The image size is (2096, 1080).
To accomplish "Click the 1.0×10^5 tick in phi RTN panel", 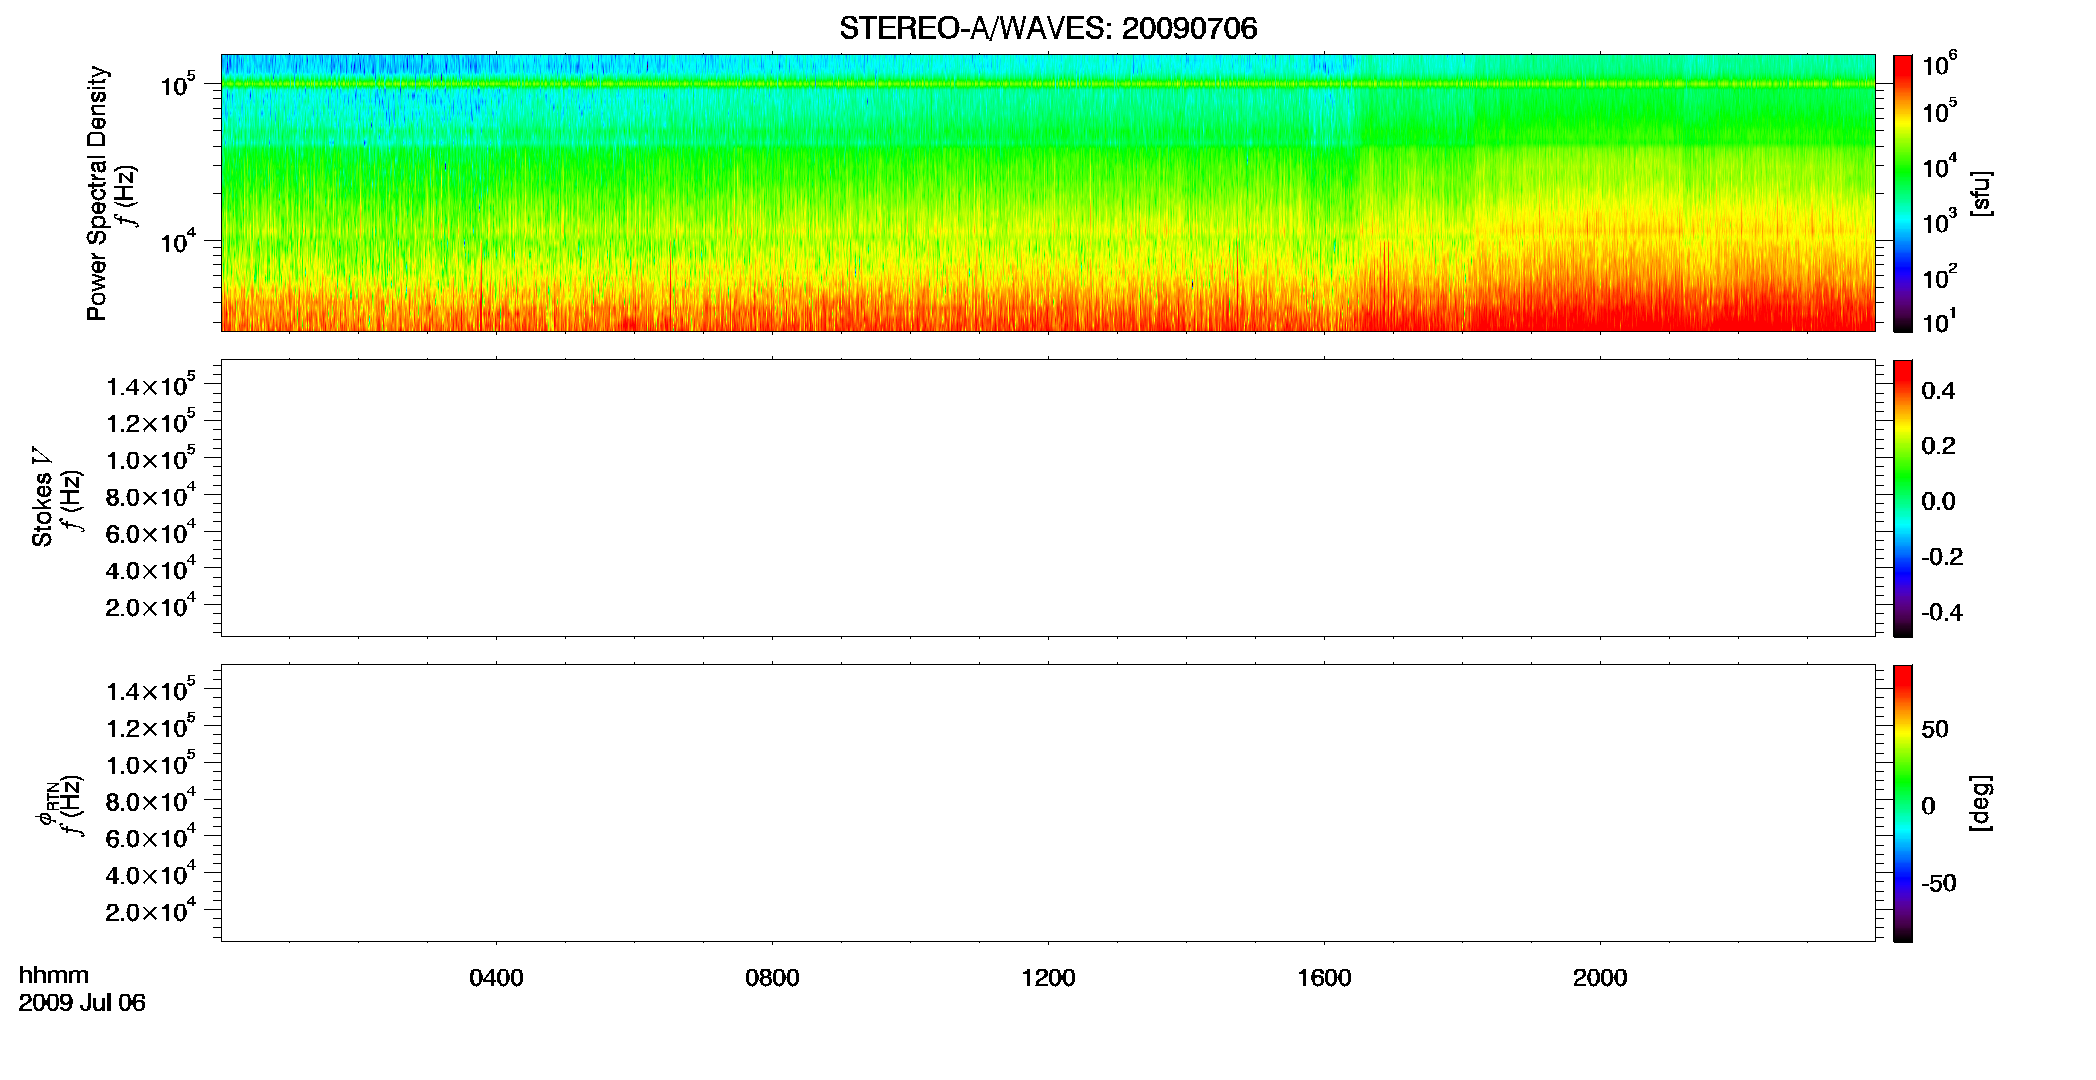I will pos(151,764).
